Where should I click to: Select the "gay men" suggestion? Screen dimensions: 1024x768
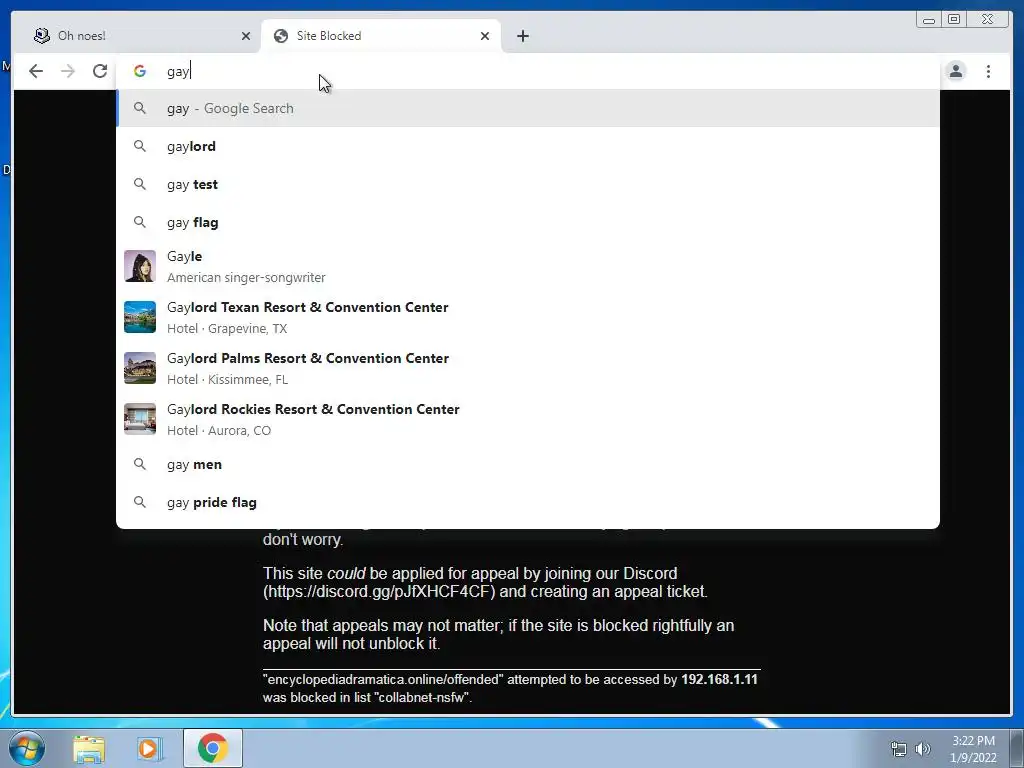528,464
